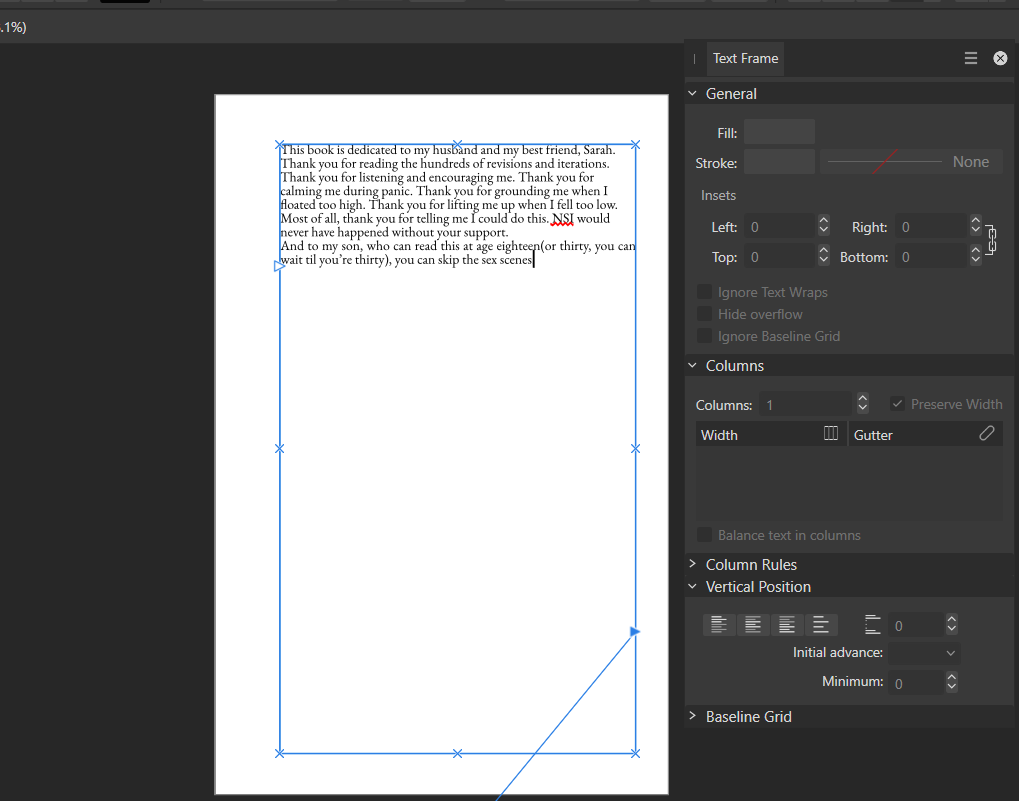Select the justify vertical alignment icon
This screenshot has height=801, width=1019.
tap(821, 624)
